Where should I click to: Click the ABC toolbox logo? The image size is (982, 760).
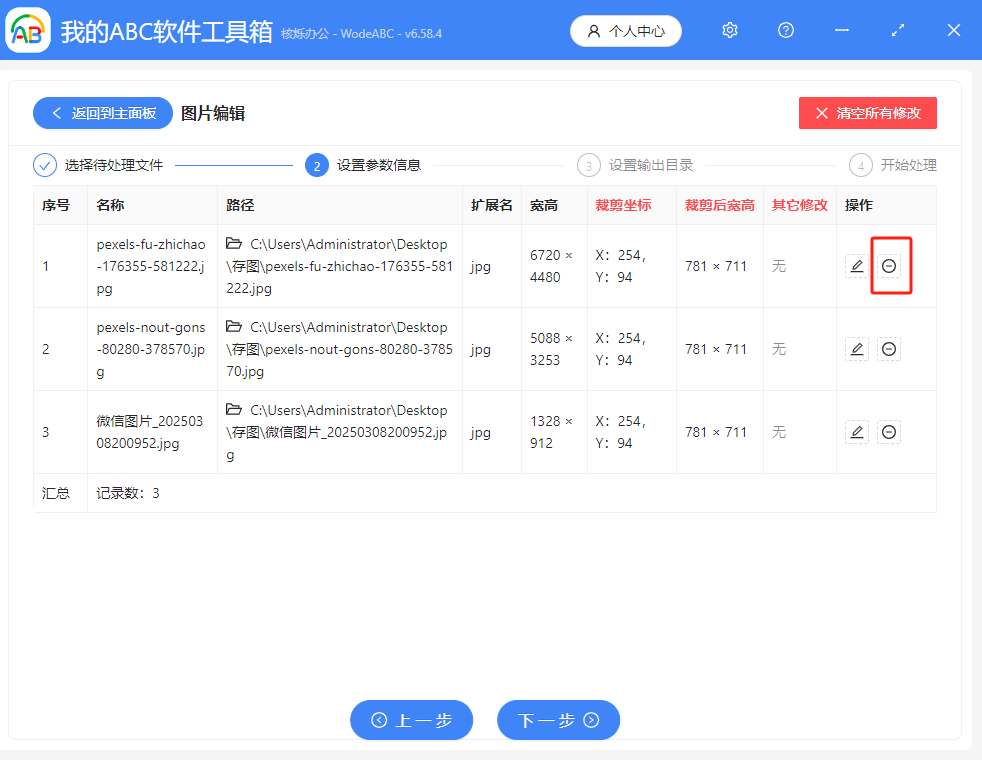(27, 30)
